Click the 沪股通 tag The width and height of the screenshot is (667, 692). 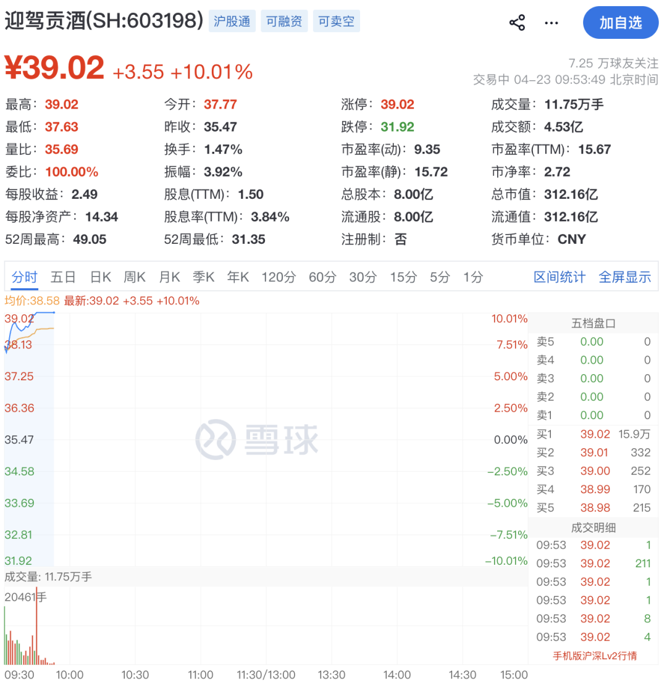[233, 21]
